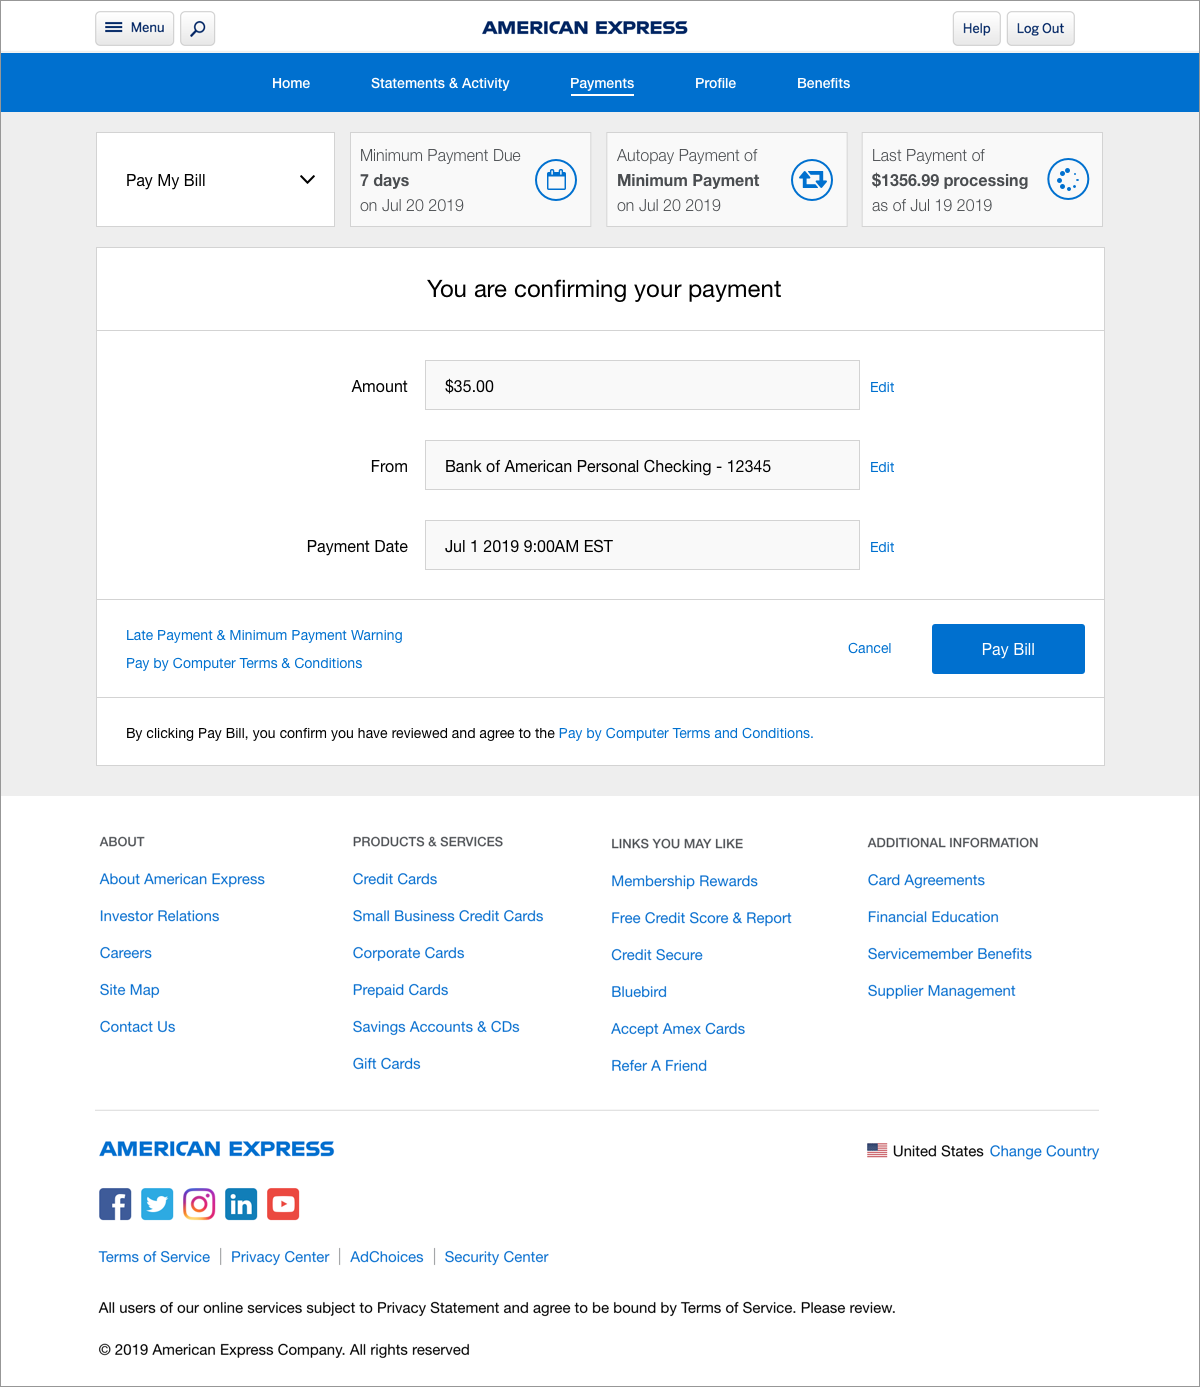Open the YouTube social icon
The height and width of the screenshot is (1388, 1200).
click(283, 1204)
